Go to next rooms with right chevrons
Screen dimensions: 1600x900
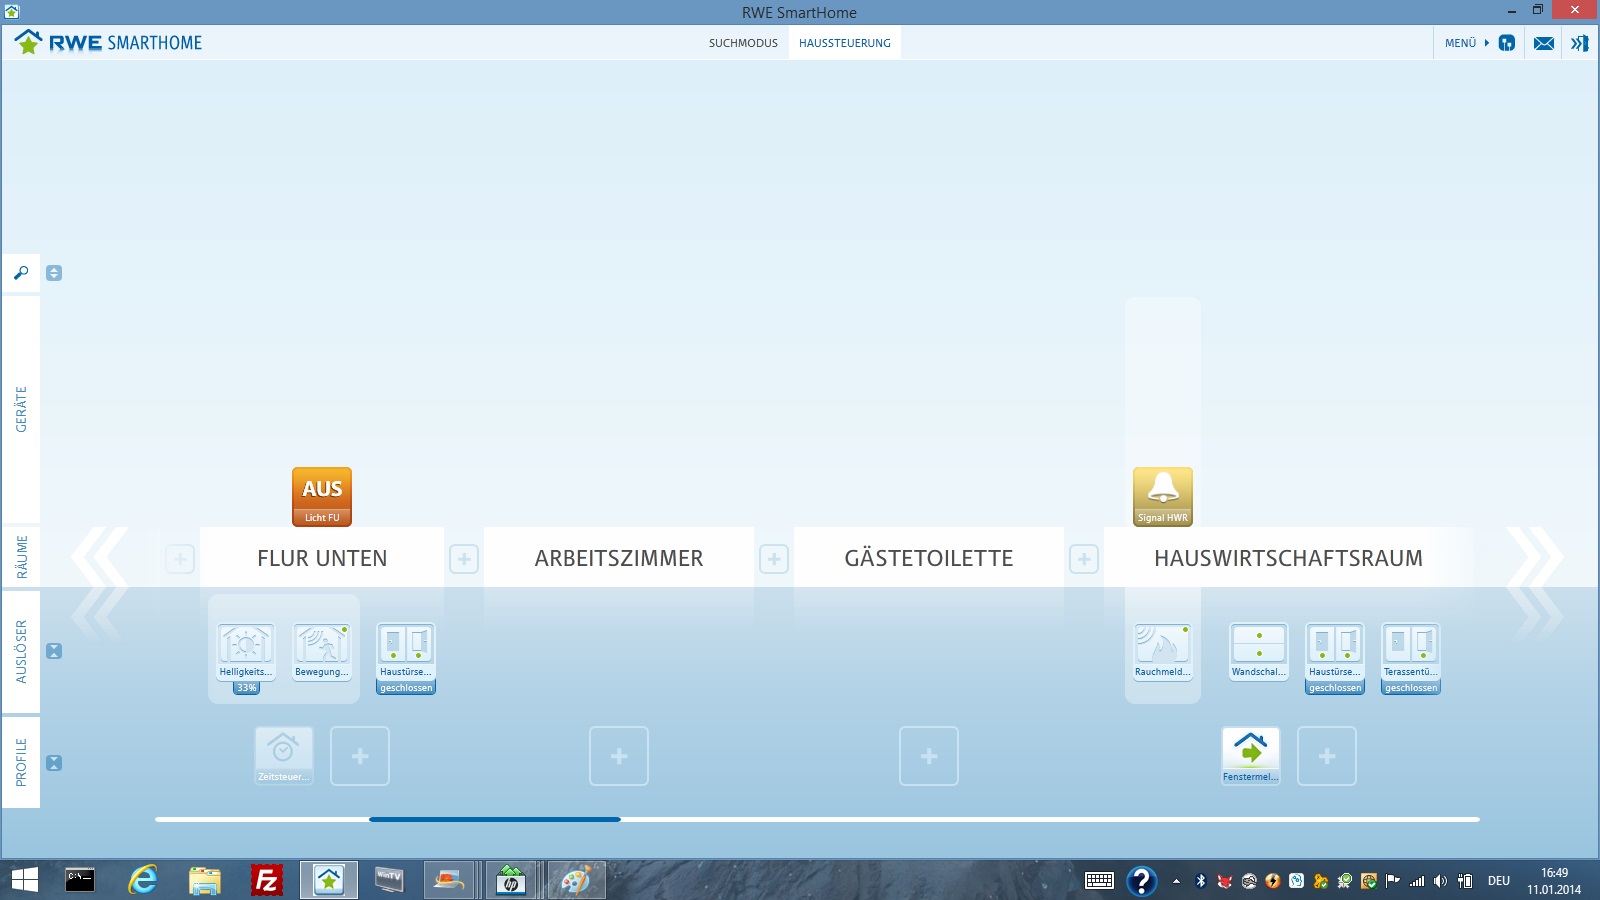(x=1534, y=557)
